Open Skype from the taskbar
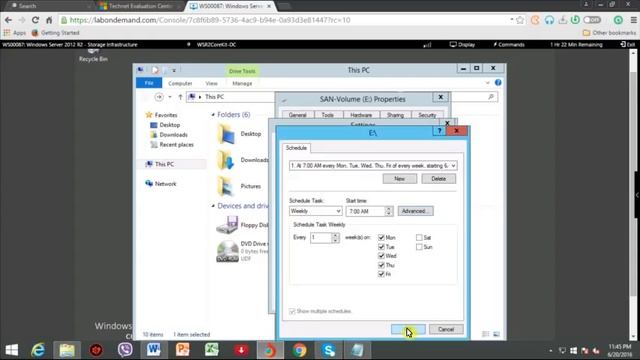The height and width of the screenshot is (360, 640). [x=328, y=350]
